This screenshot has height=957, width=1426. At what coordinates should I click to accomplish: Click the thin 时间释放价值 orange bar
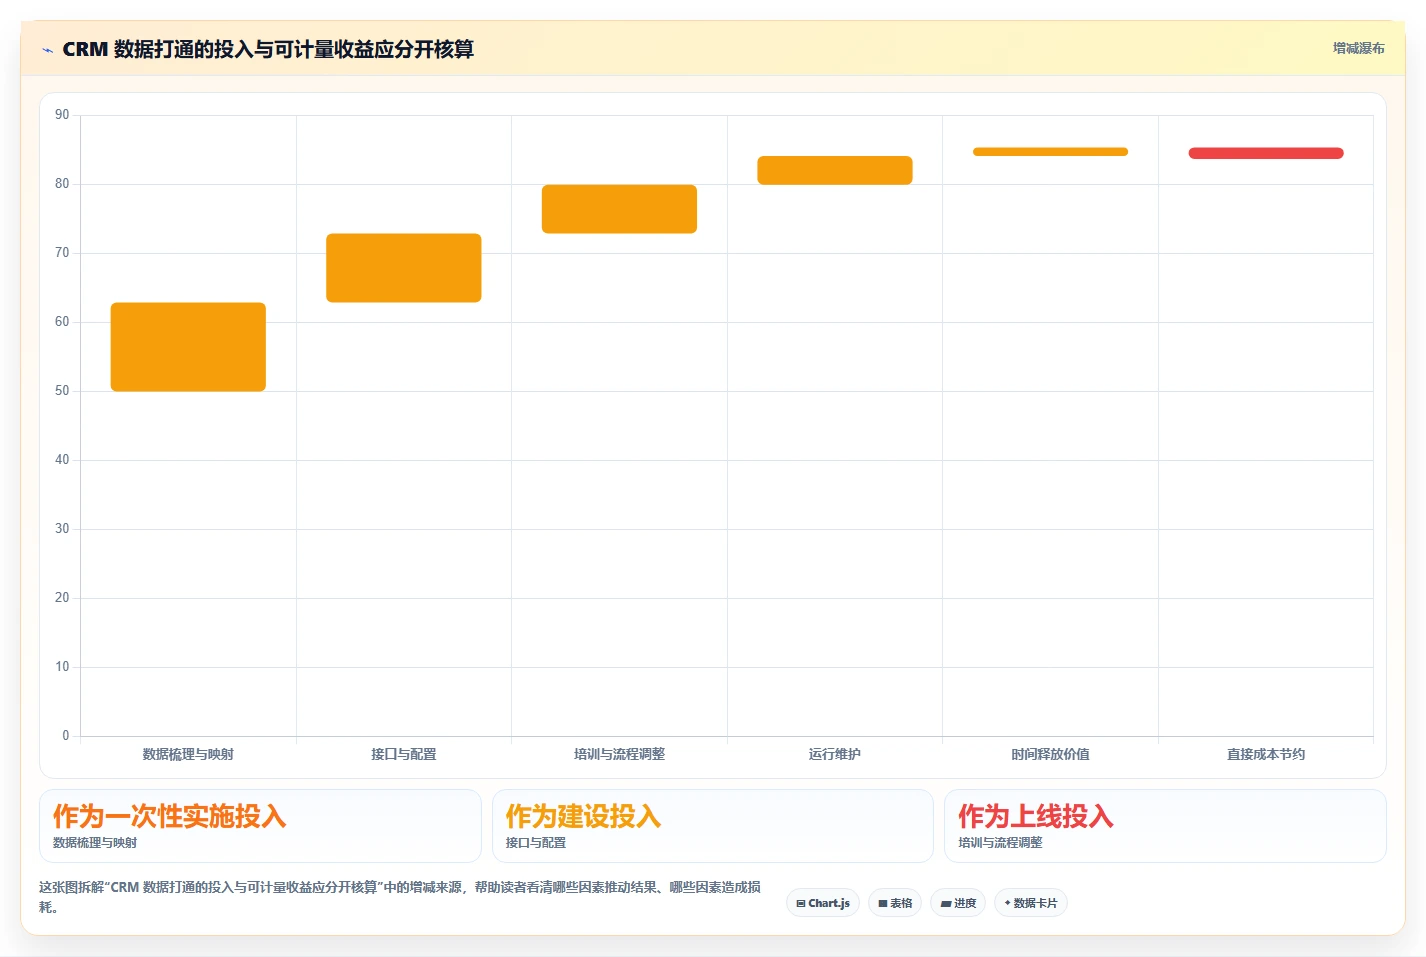pyautogui.click(x=1050, y=152)
